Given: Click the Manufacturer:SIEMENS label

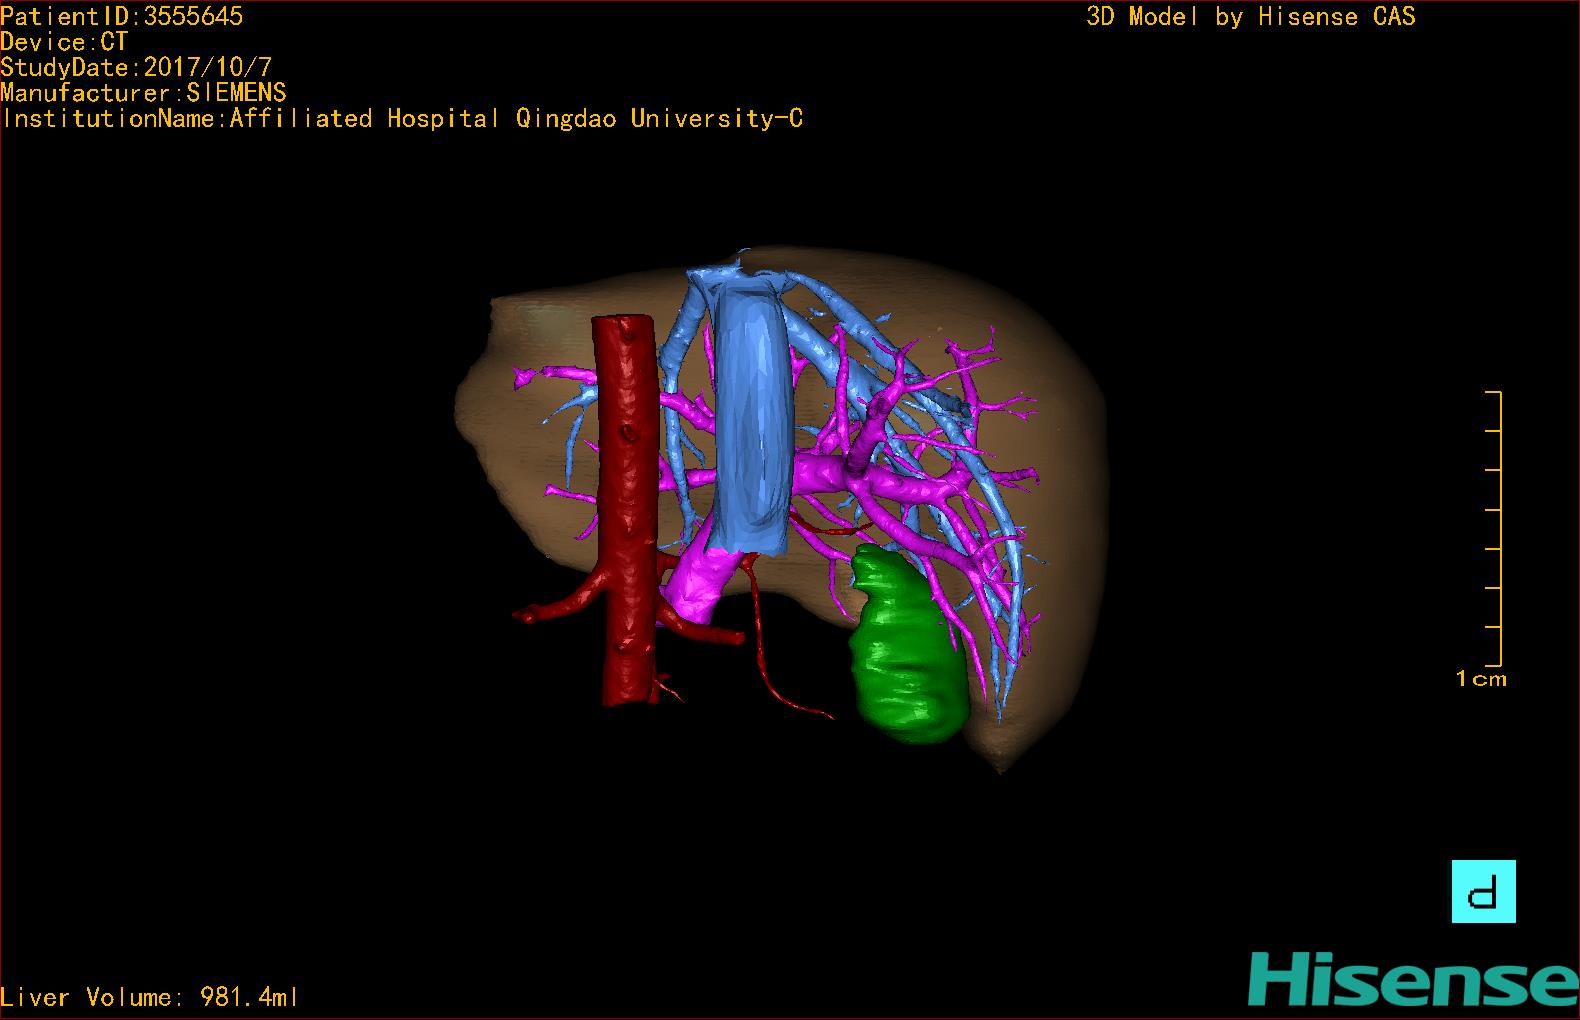Looking at the screenshot, I should (x=143, y=93).
